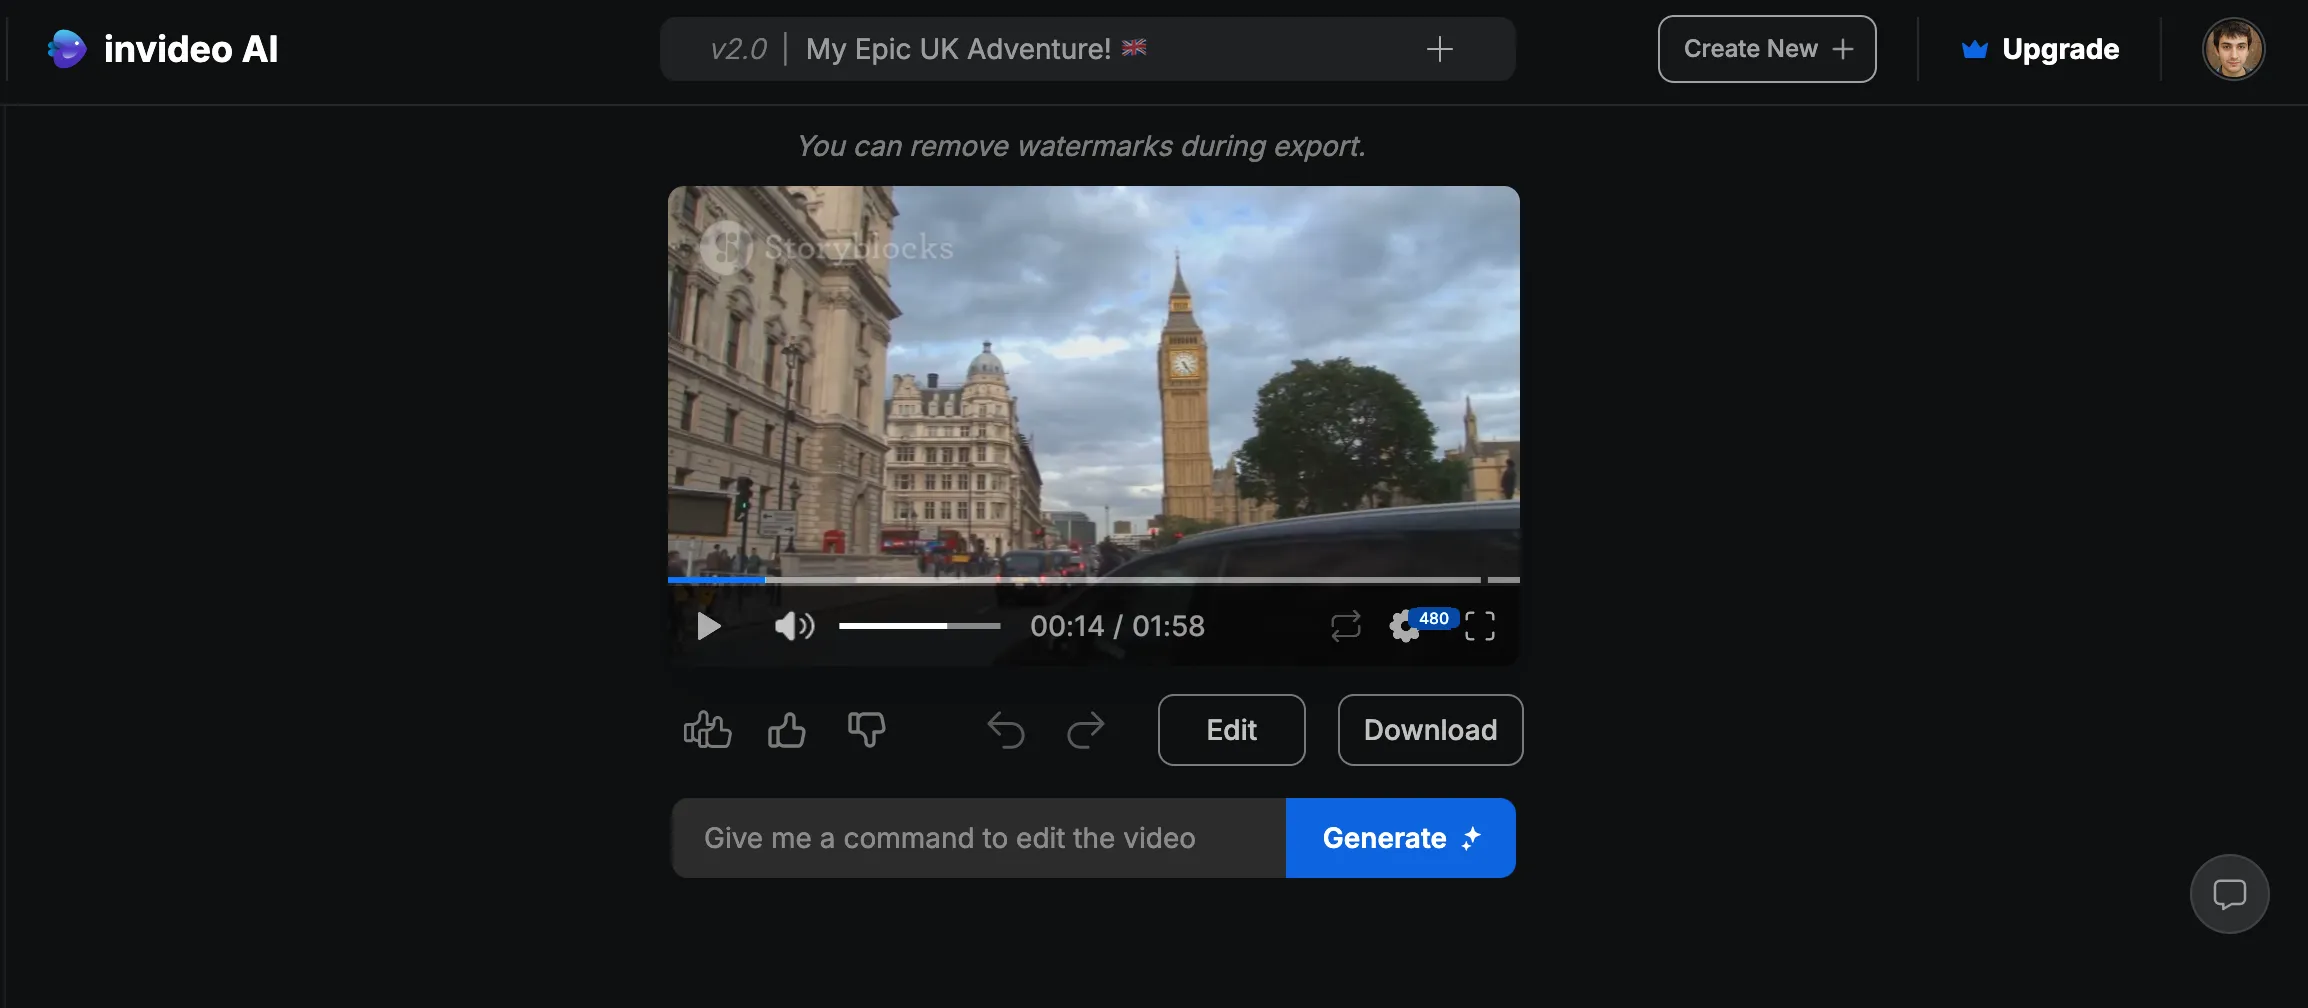Expand the Create New menu

pos(1766,48)
